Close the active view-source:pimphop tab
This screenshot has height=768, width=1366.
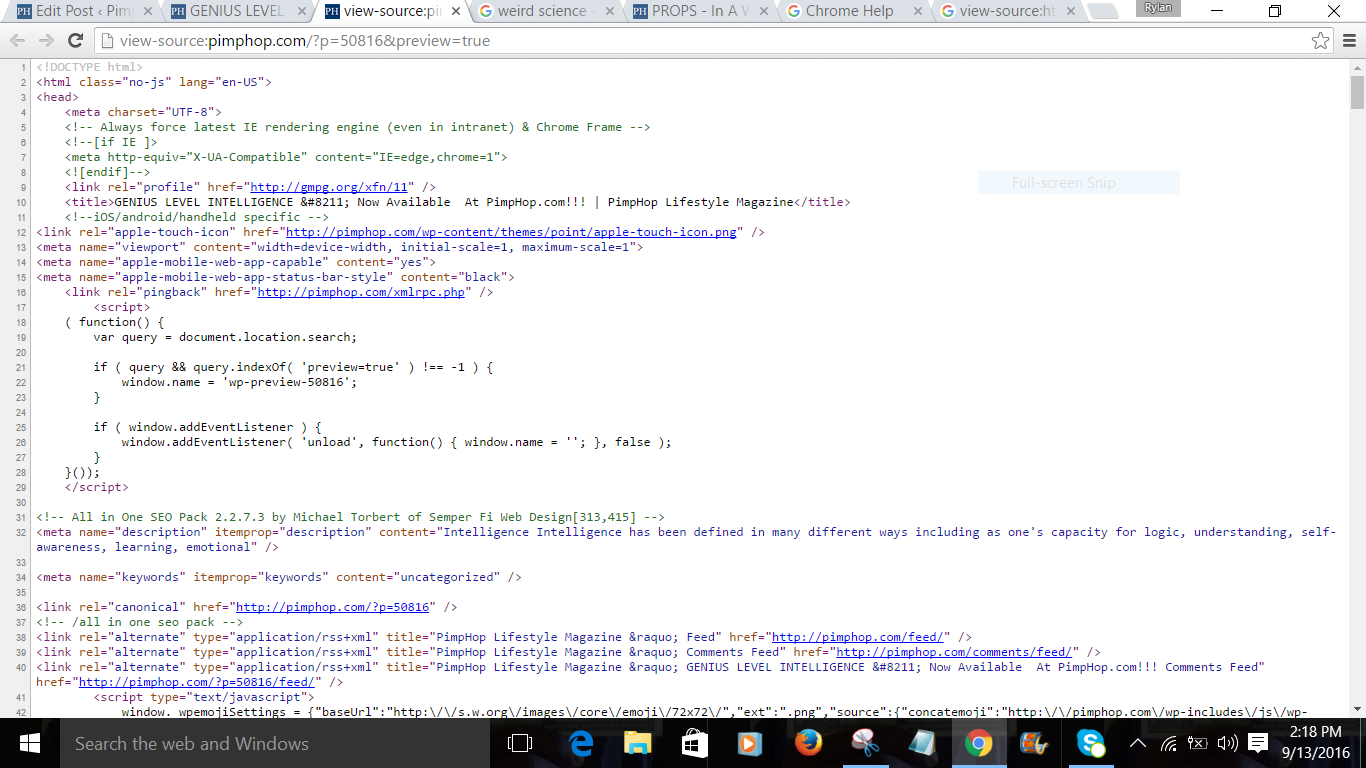point(455,12)
